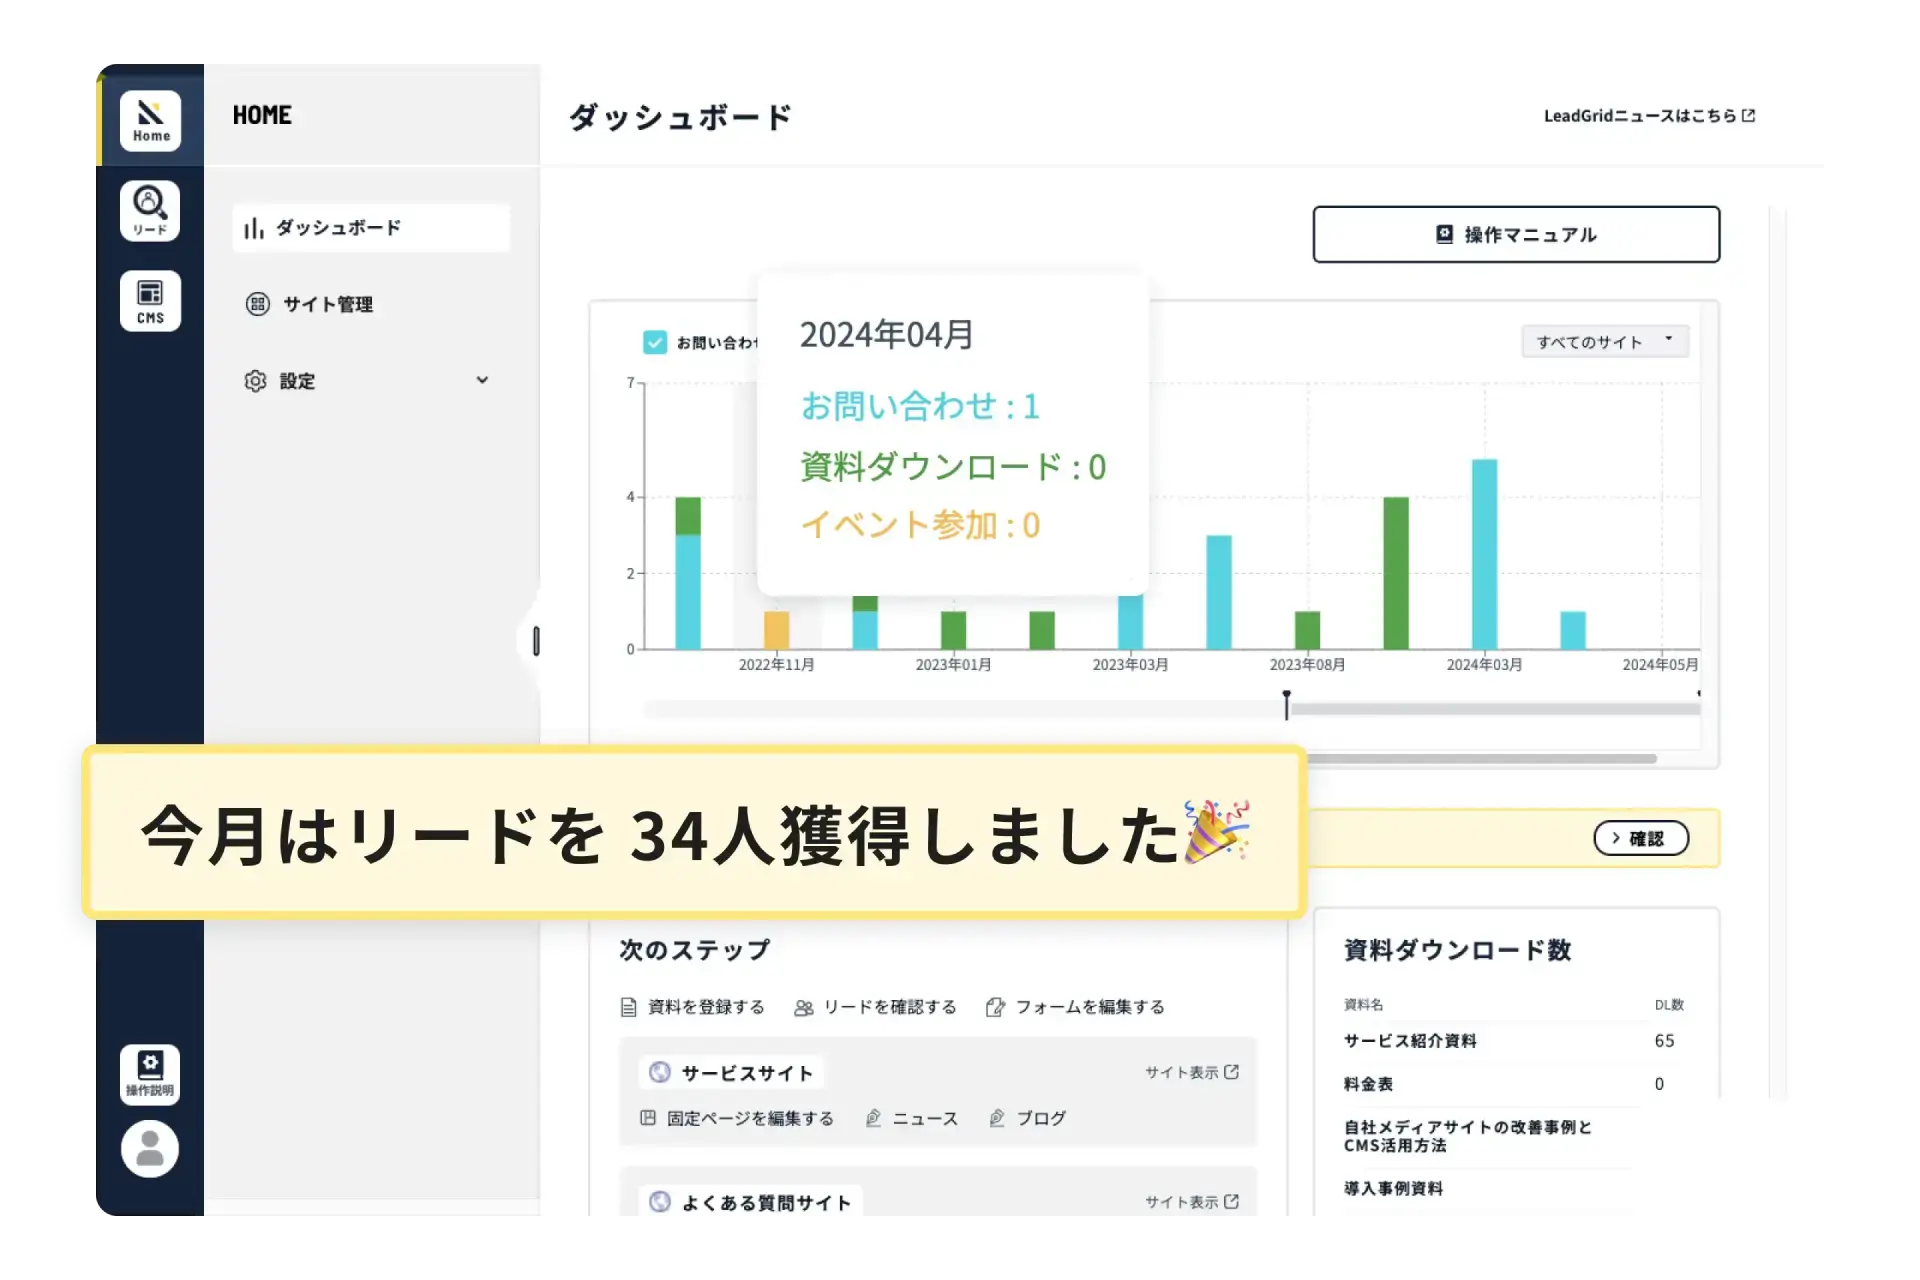Click the 導入事例資料 row

(1488, 1189)
